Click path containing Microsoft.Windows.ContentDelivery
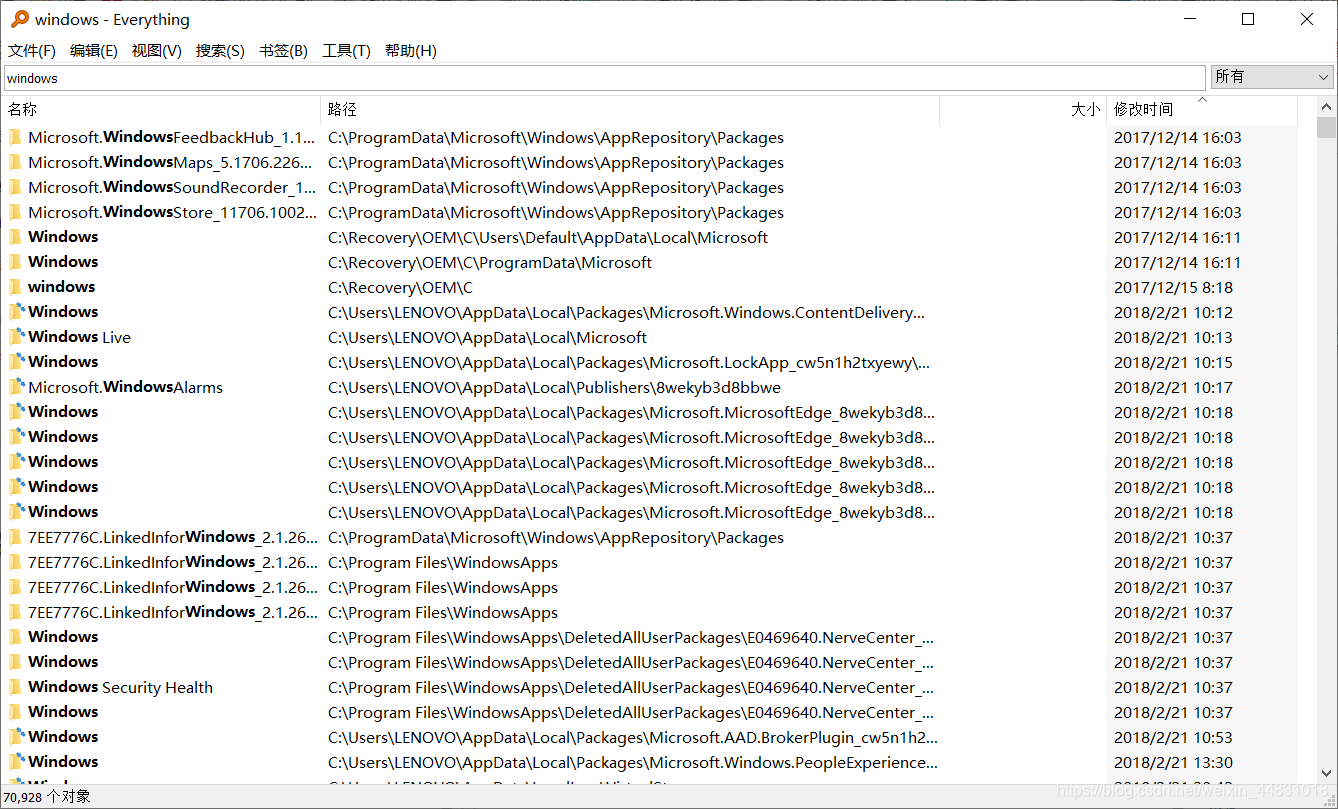Viewport: 1338px width, 809px height. [x=626, y=312]
